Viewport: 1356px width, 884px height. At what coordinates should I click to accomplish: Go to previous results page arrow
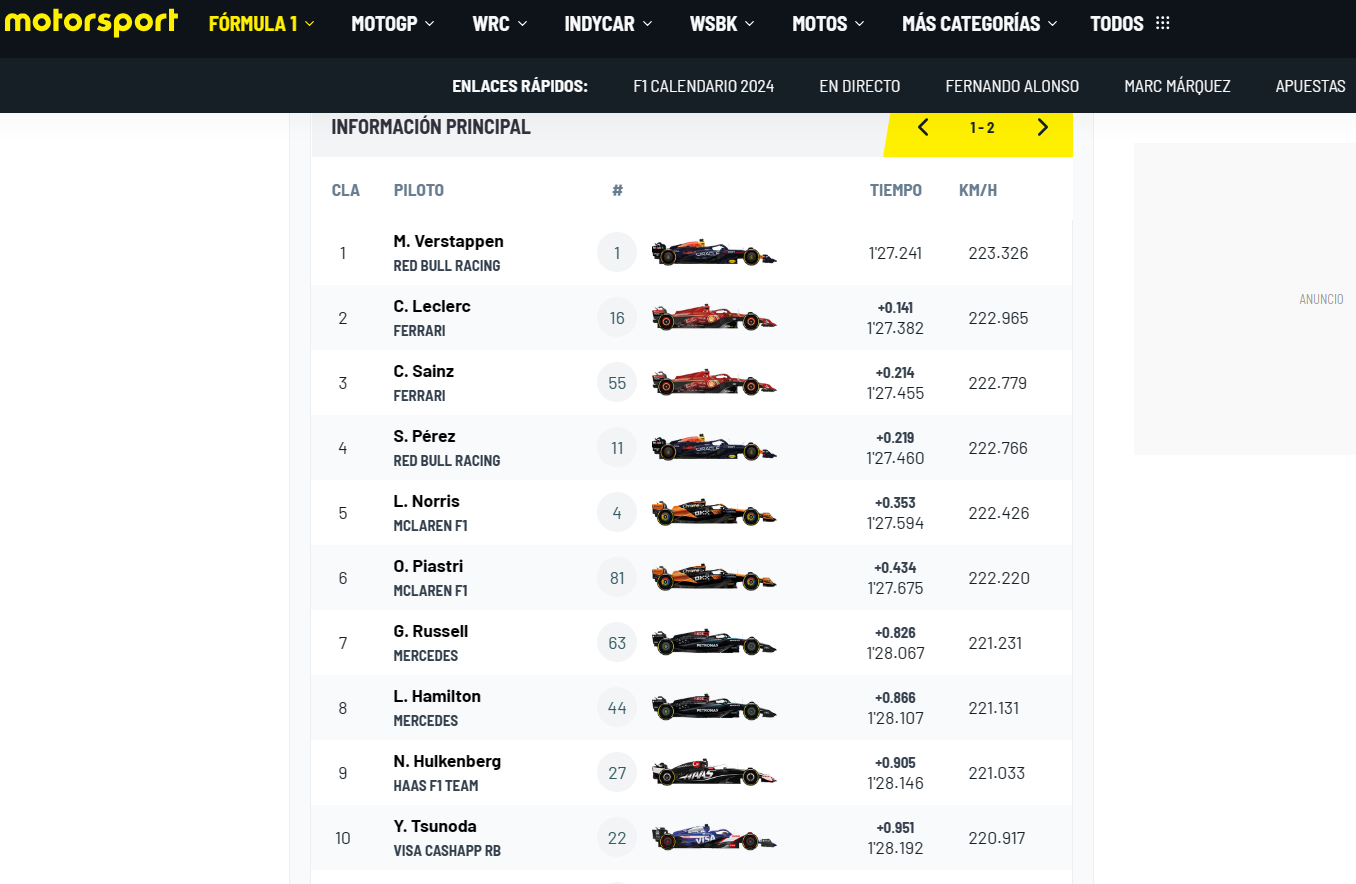(x=923, y=127)
